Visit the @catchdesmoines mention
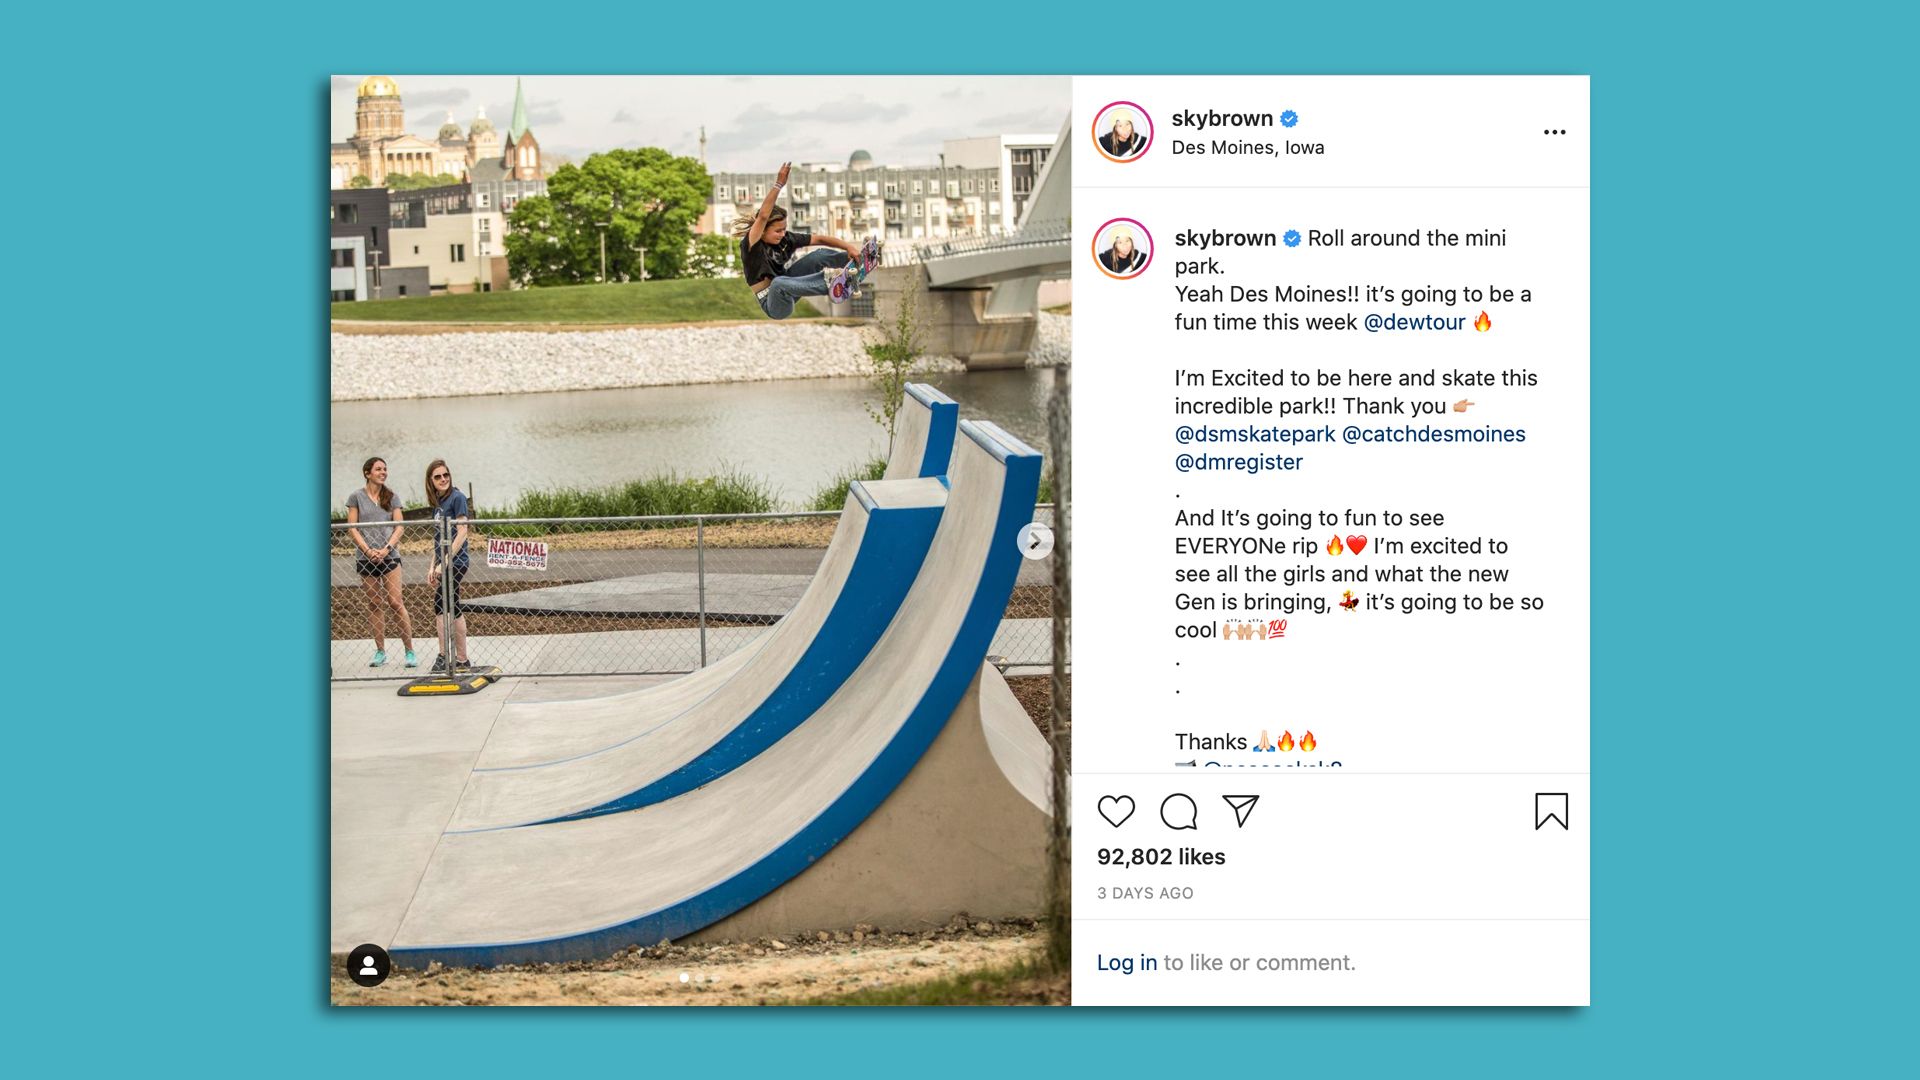 pyautogui.click(x=1434, y=434)
